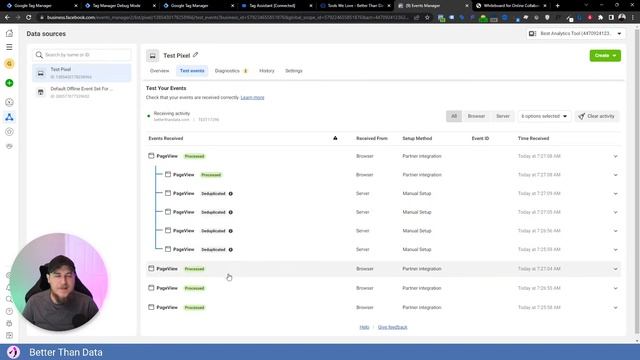
Task: Expand the Deduplicated Server row at 7:26:56
Action: (616, 231)
